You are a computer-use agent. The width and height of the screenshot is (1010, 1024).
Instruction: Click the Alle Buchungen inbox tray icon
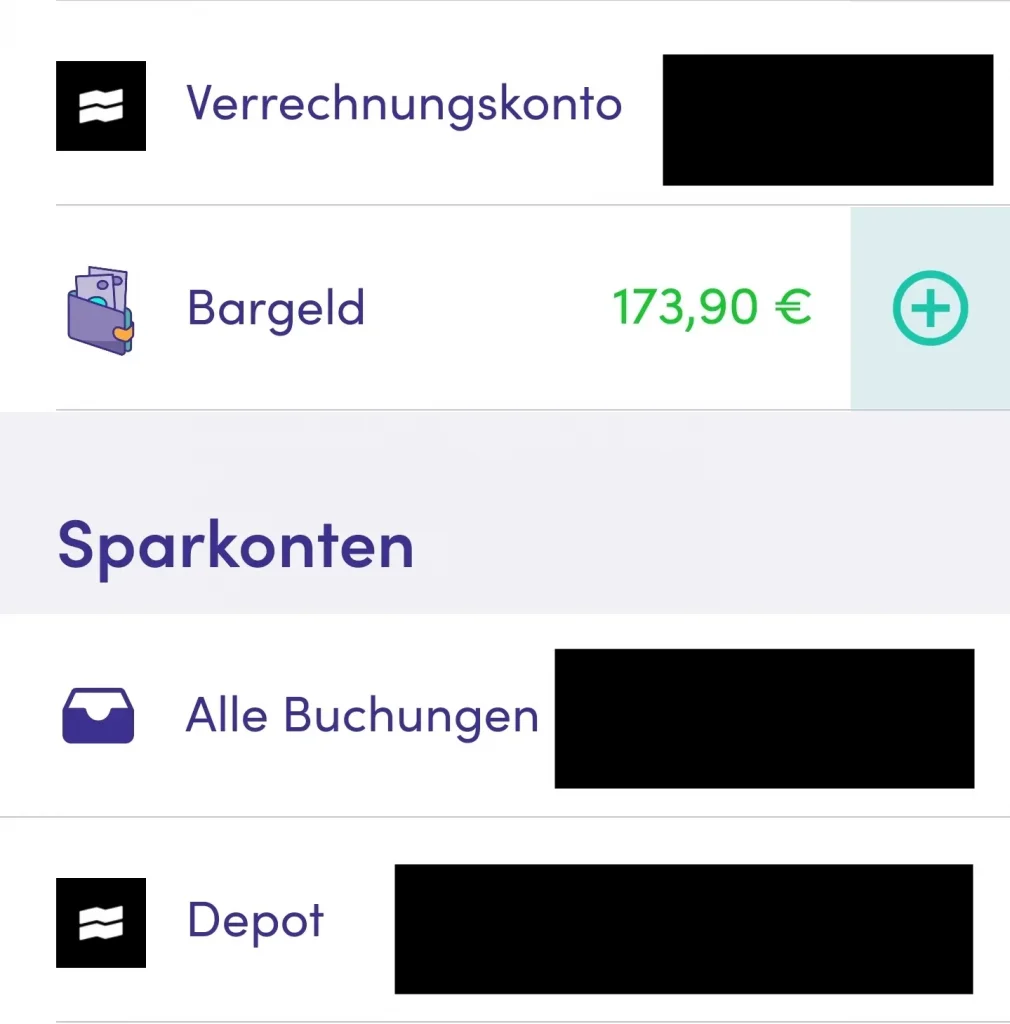pyautogui.click(x=98, y=716)
